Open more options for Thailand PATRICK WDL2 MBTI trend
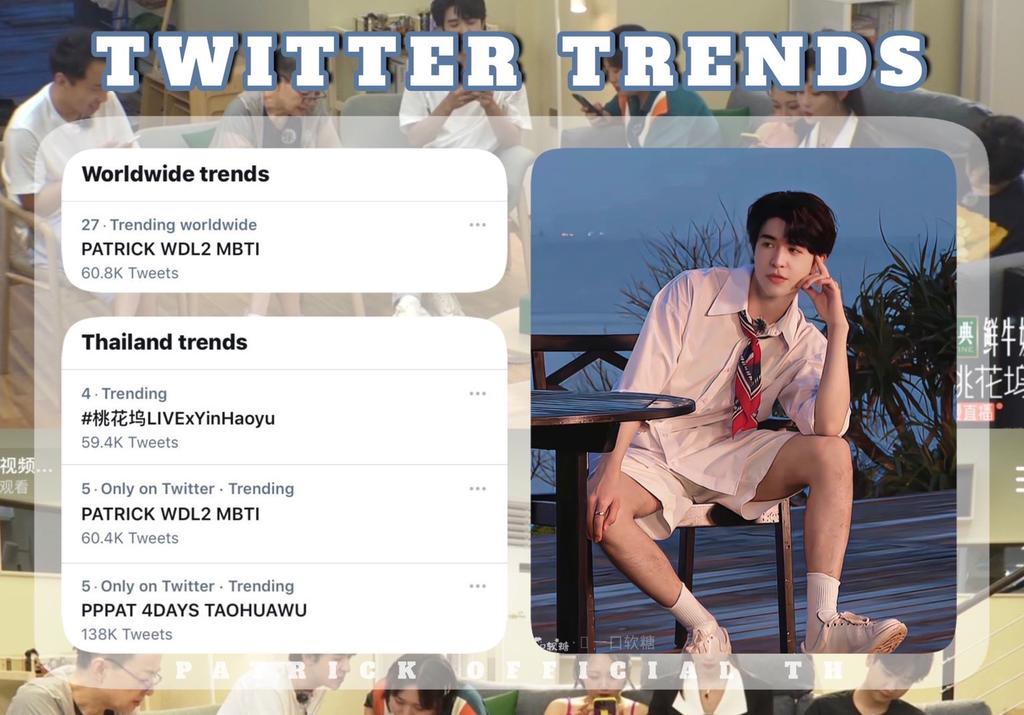This screenshot has height=715, width=1024. point(477,488)
